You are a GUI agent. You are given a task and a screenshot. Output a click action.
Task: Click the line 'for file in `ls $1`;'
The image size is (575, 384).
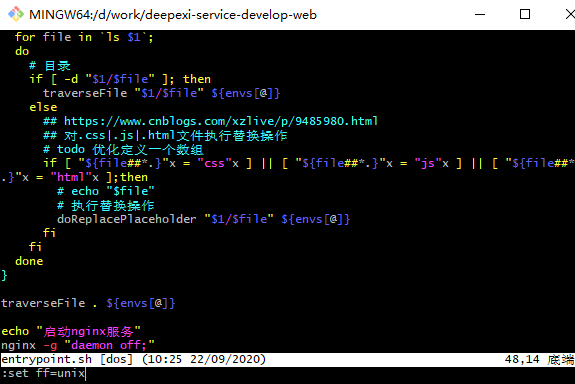click(84, 37)
